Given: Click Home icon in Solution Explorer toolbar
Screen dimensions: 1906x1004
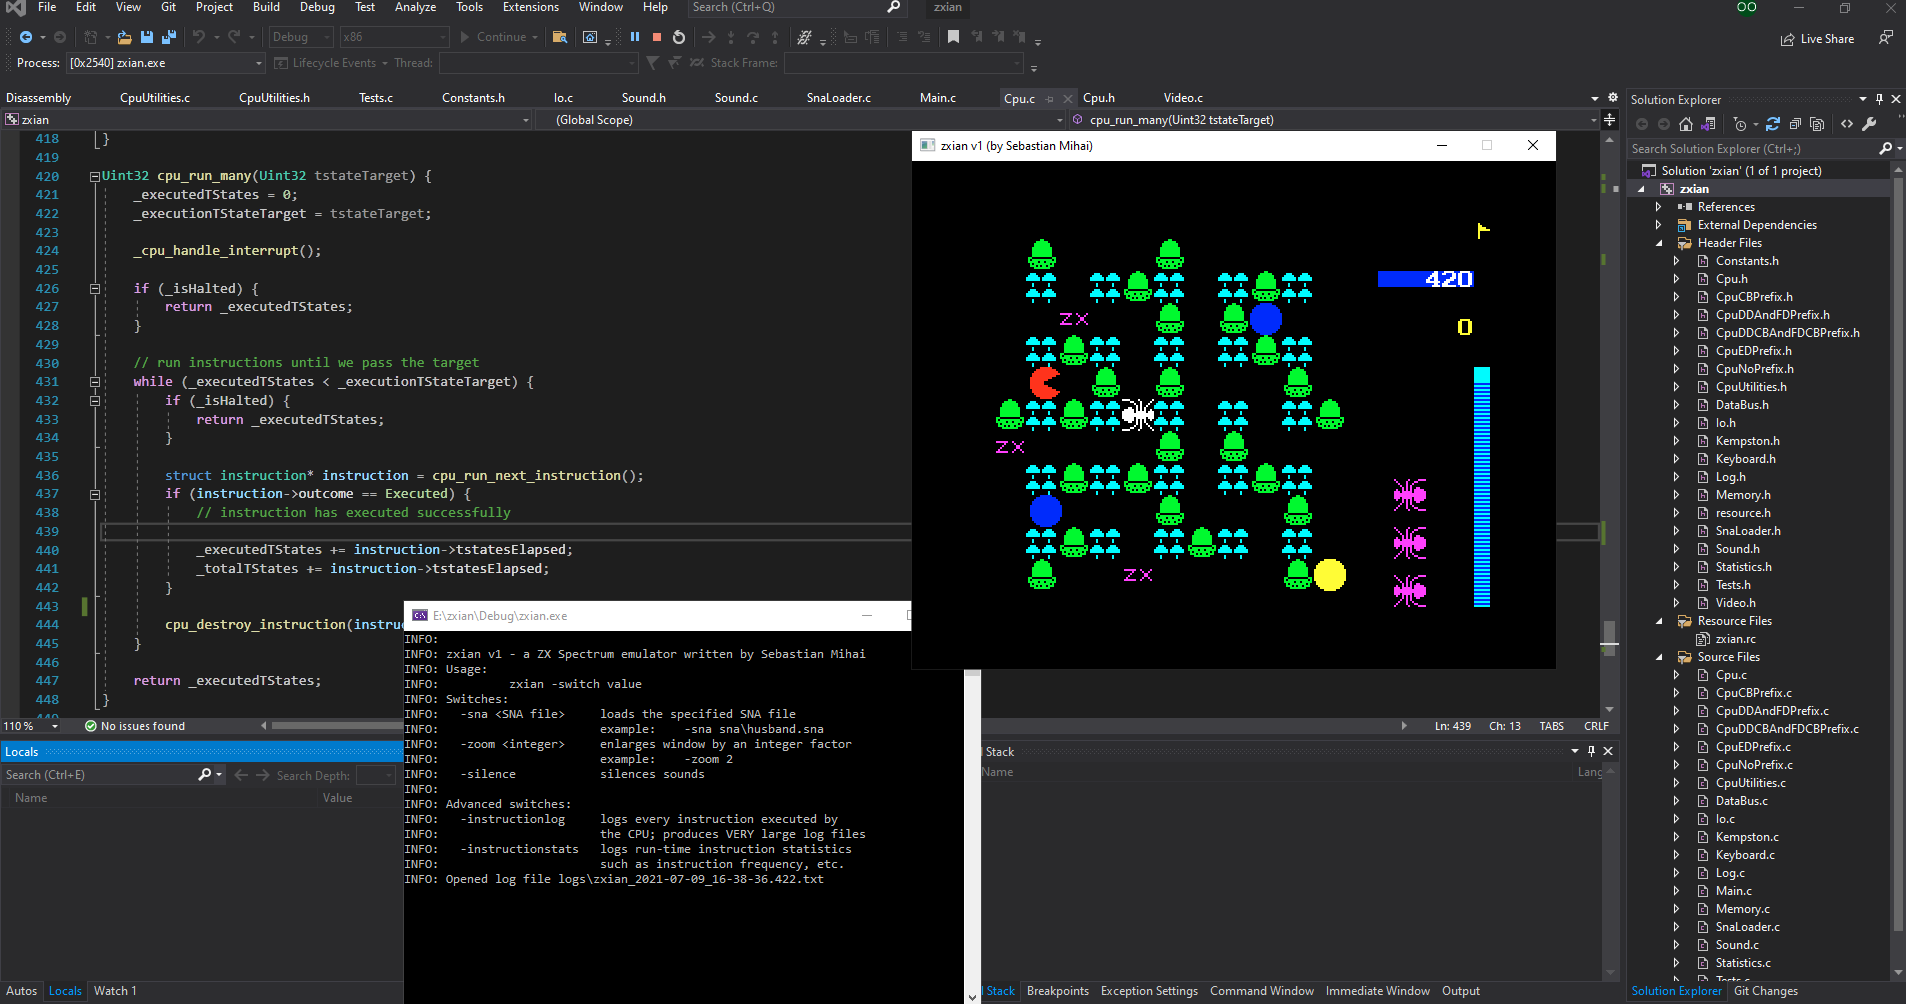Looking at the screenshot, I should (x=1686, y=124).
